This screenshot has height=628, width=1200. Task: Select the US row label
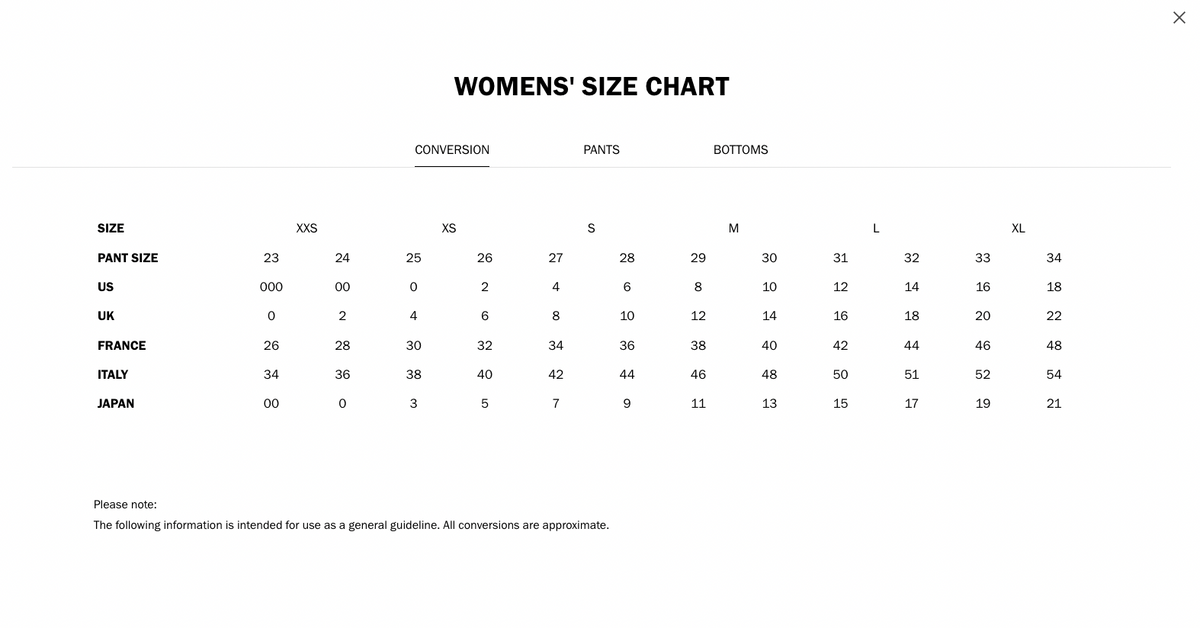point(105,287)
